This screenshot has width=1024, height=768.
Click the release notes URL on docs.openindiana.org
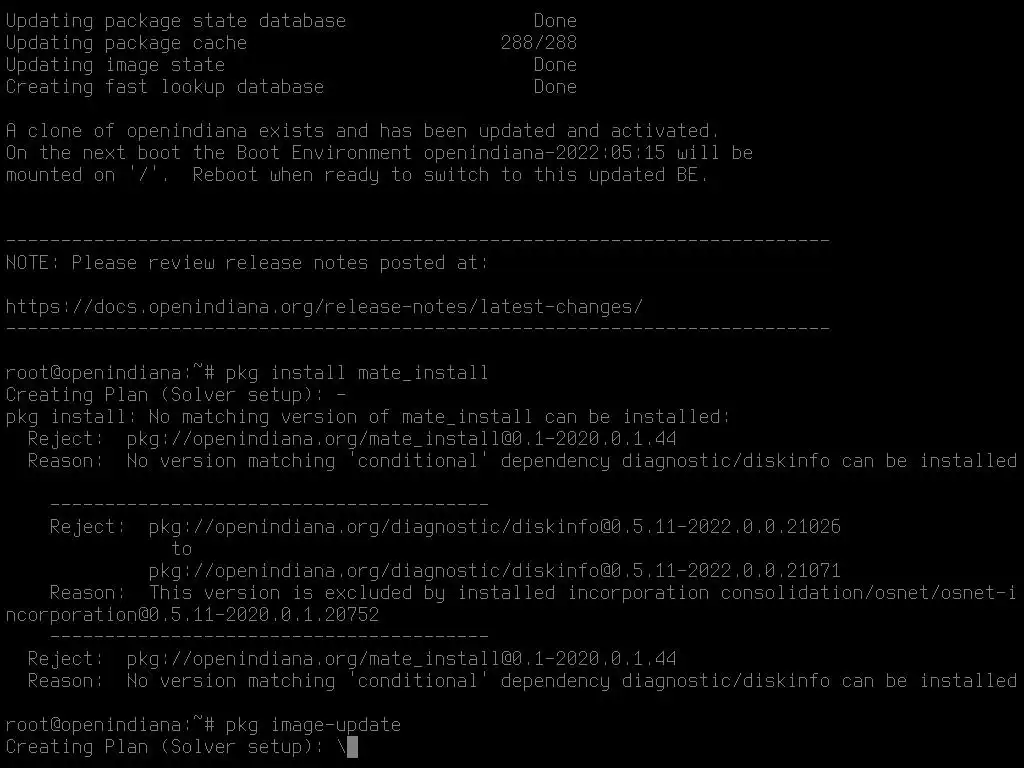[x=324, y=307]
